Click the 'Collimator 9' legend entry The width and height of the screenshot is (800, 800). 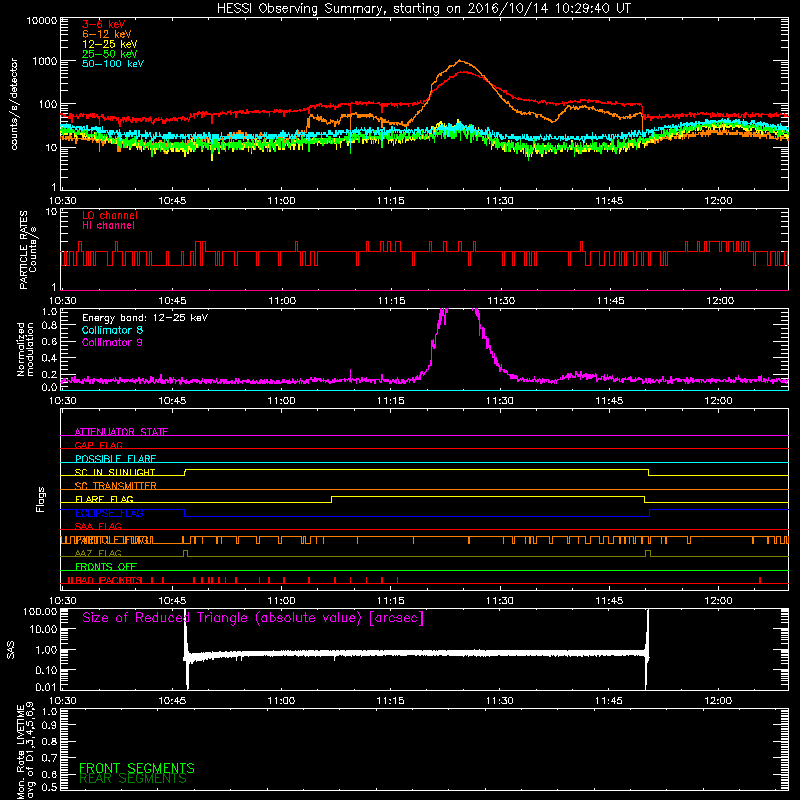(x=112, y=342)
